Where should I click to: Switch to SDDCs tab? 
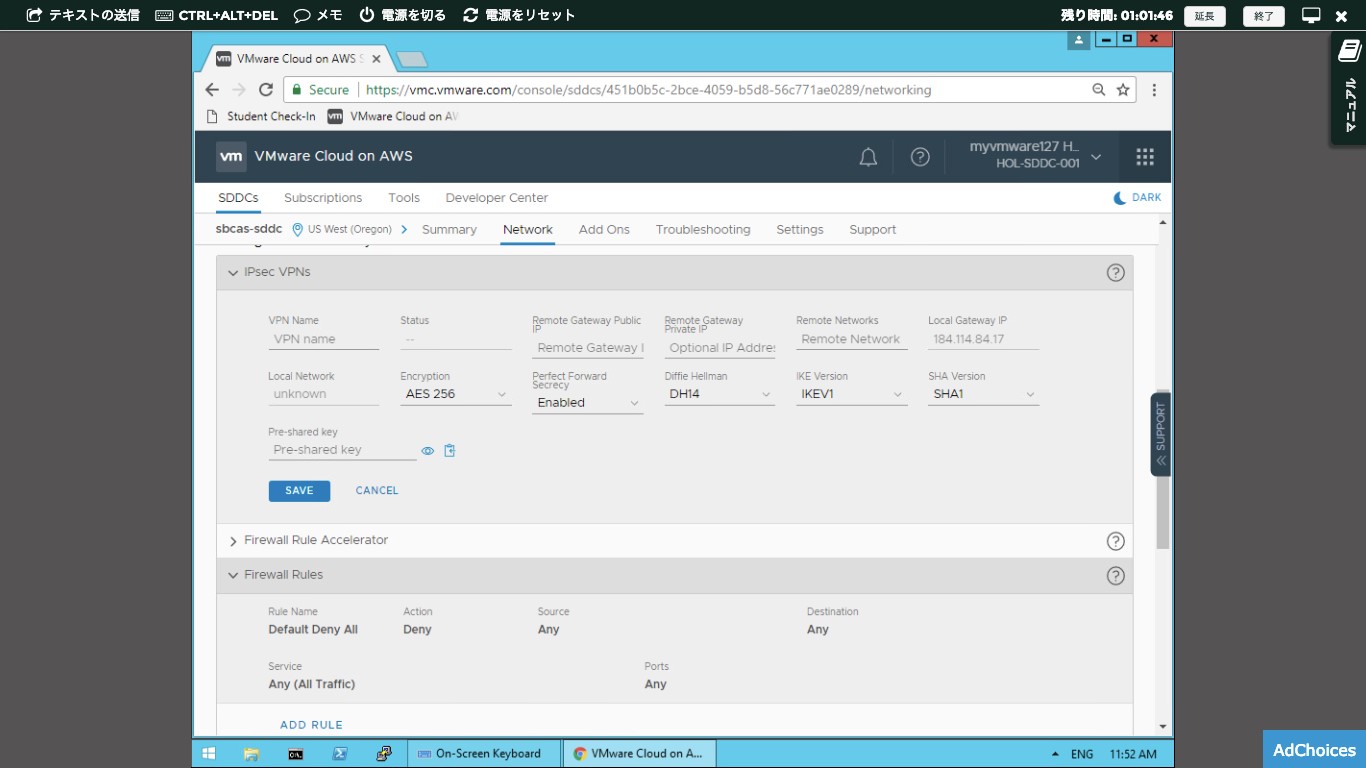pos(238,198)
